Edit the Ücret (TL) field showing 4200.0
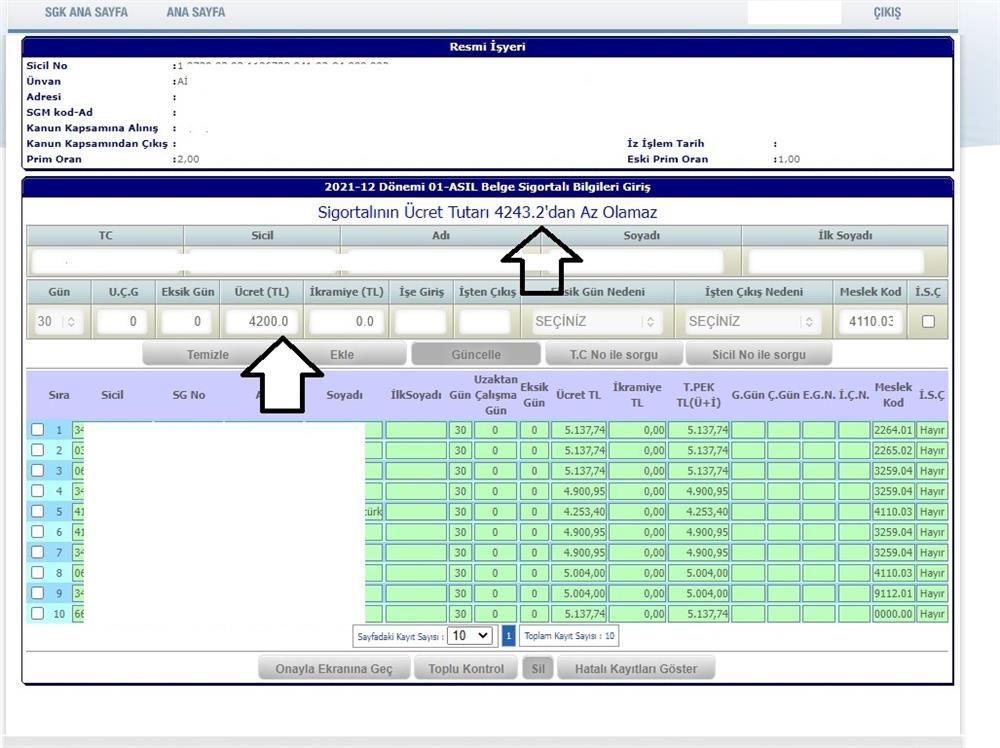 [x=261, y=321]
